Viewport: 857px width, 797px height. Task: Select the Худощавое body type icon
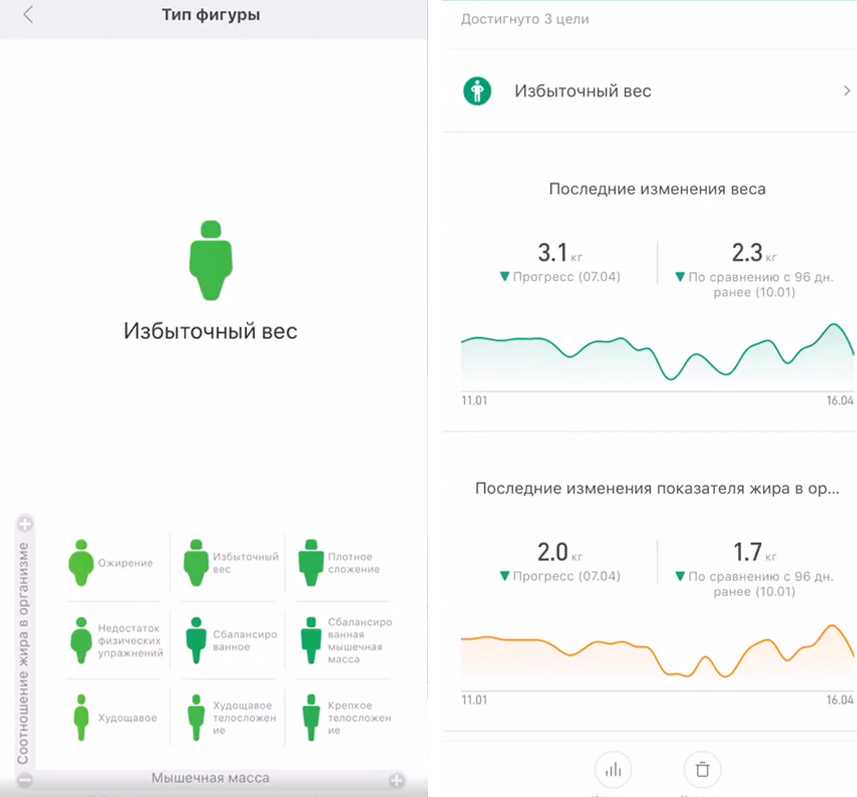click(81, 718)
